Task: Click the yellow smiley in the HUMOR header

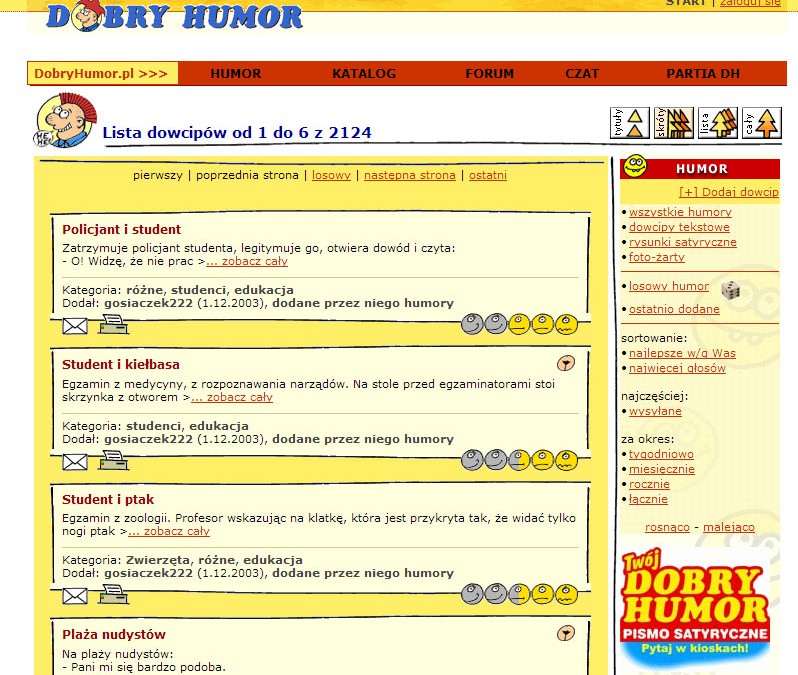Action: click(635, 166)
